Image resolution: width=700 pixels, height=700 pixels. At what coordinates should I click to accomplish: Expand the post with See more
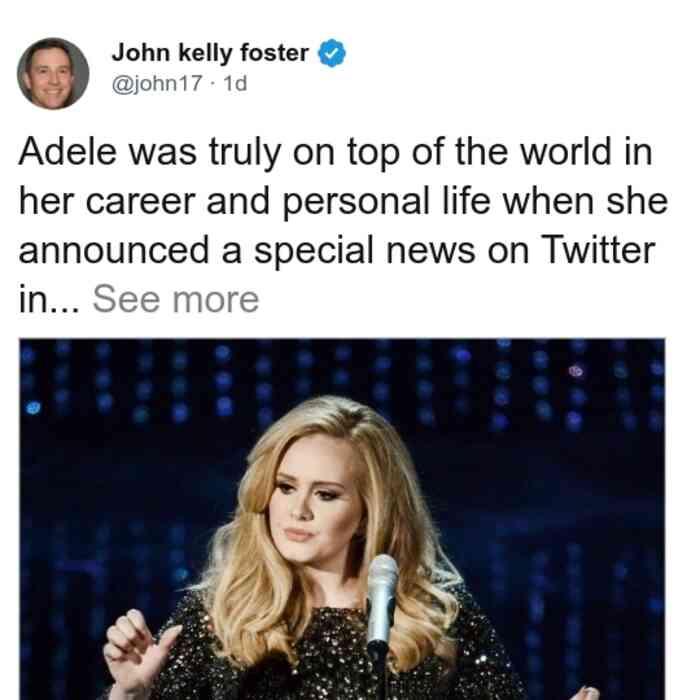click(x=175, y=299)
